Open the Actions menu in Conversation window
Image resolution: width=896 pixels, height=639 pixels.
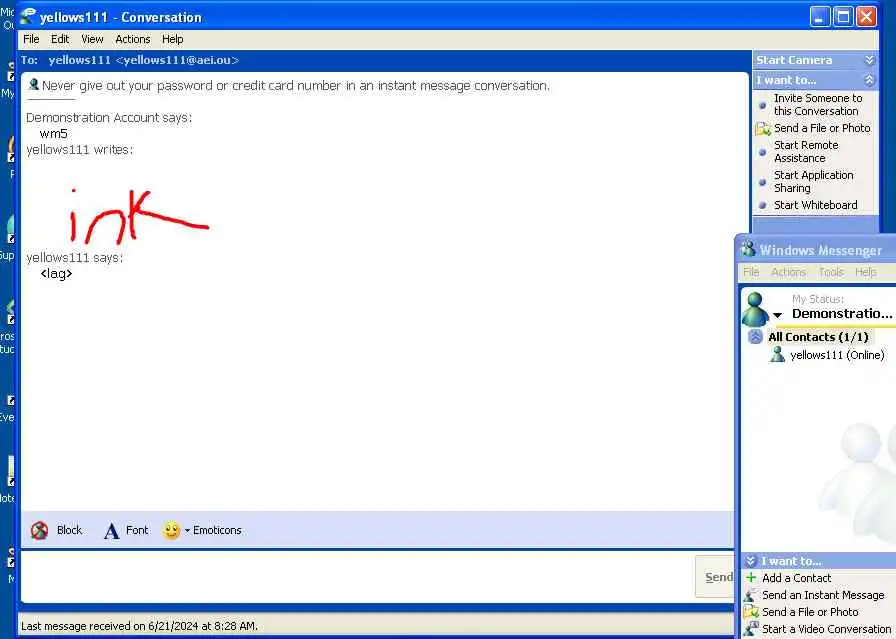[133, 39]
